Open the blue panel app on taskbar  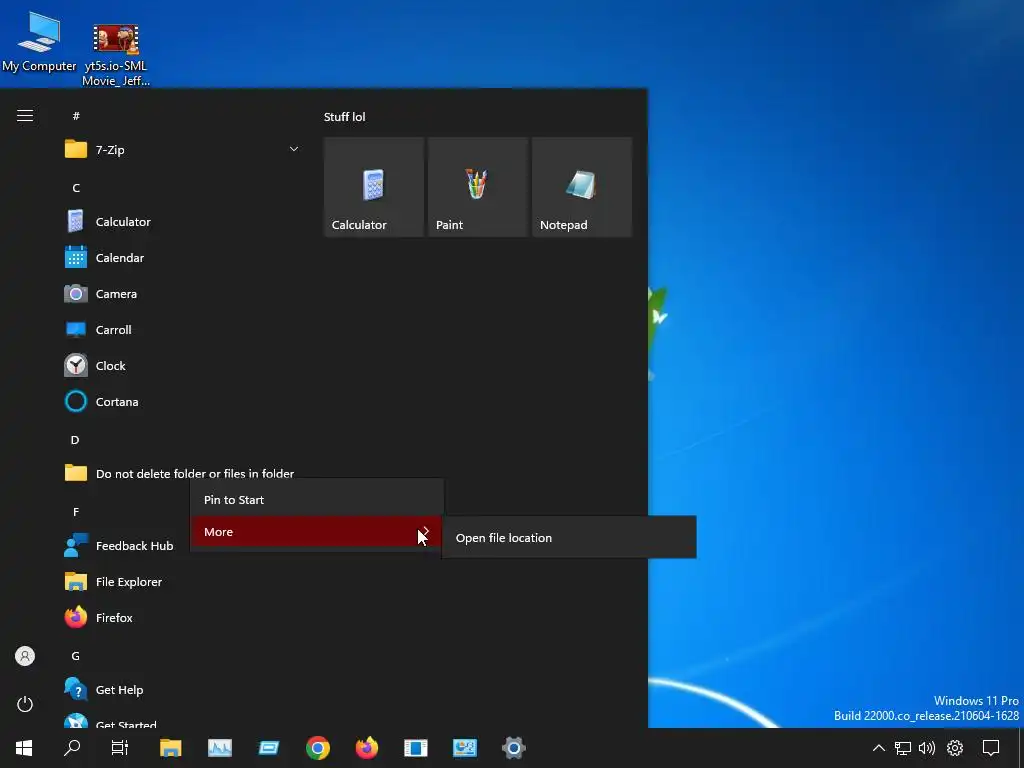pos(415,748)
